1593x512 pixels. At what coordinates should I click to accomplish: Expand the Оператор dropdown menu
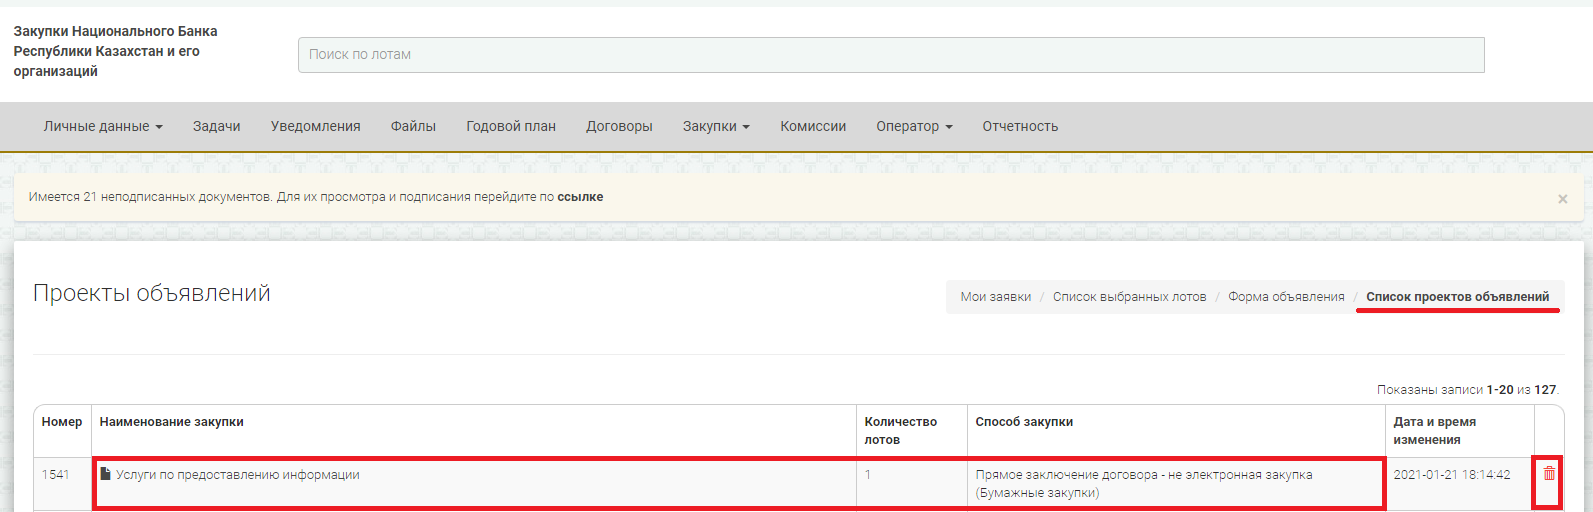(914, 126)
